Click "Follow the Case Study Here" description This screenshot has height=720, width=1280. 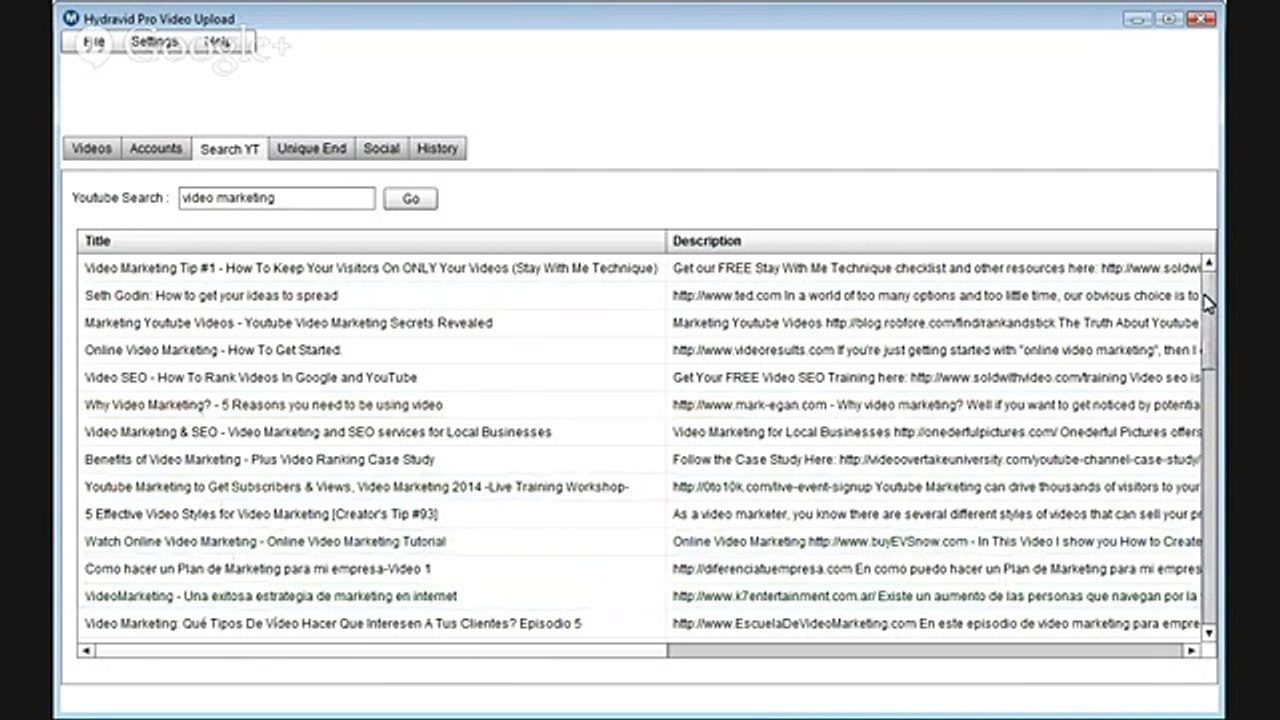click(x=934, y=460)
